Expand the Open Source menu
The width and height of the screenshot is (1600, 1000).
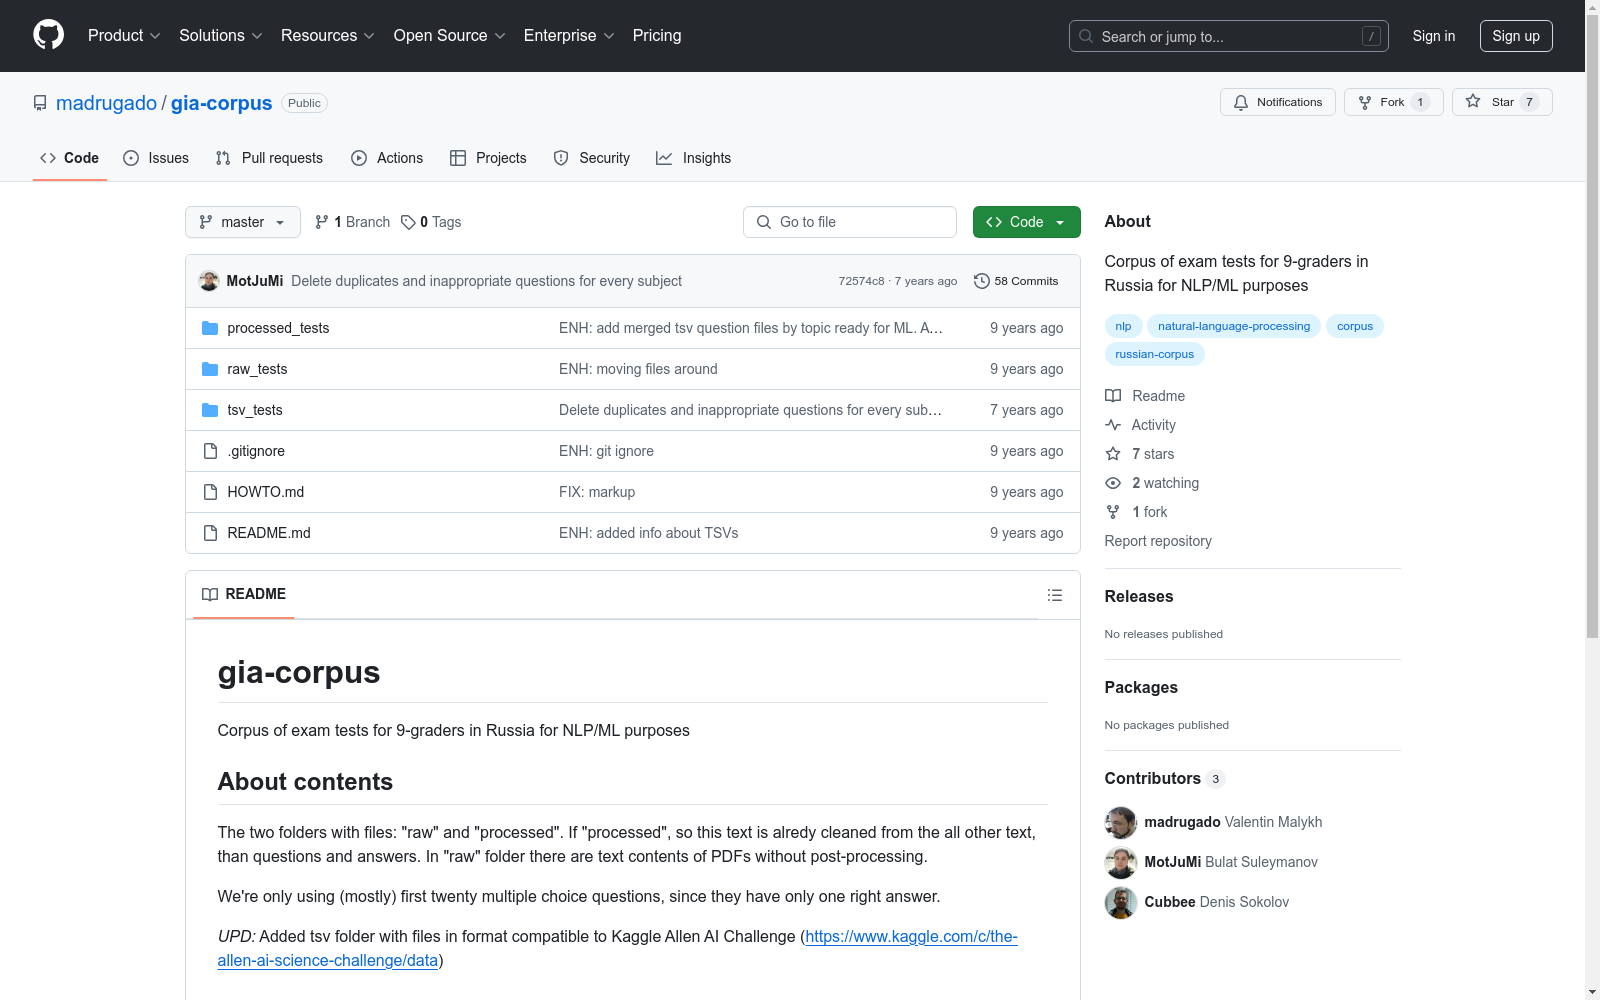tap(450, 35)
